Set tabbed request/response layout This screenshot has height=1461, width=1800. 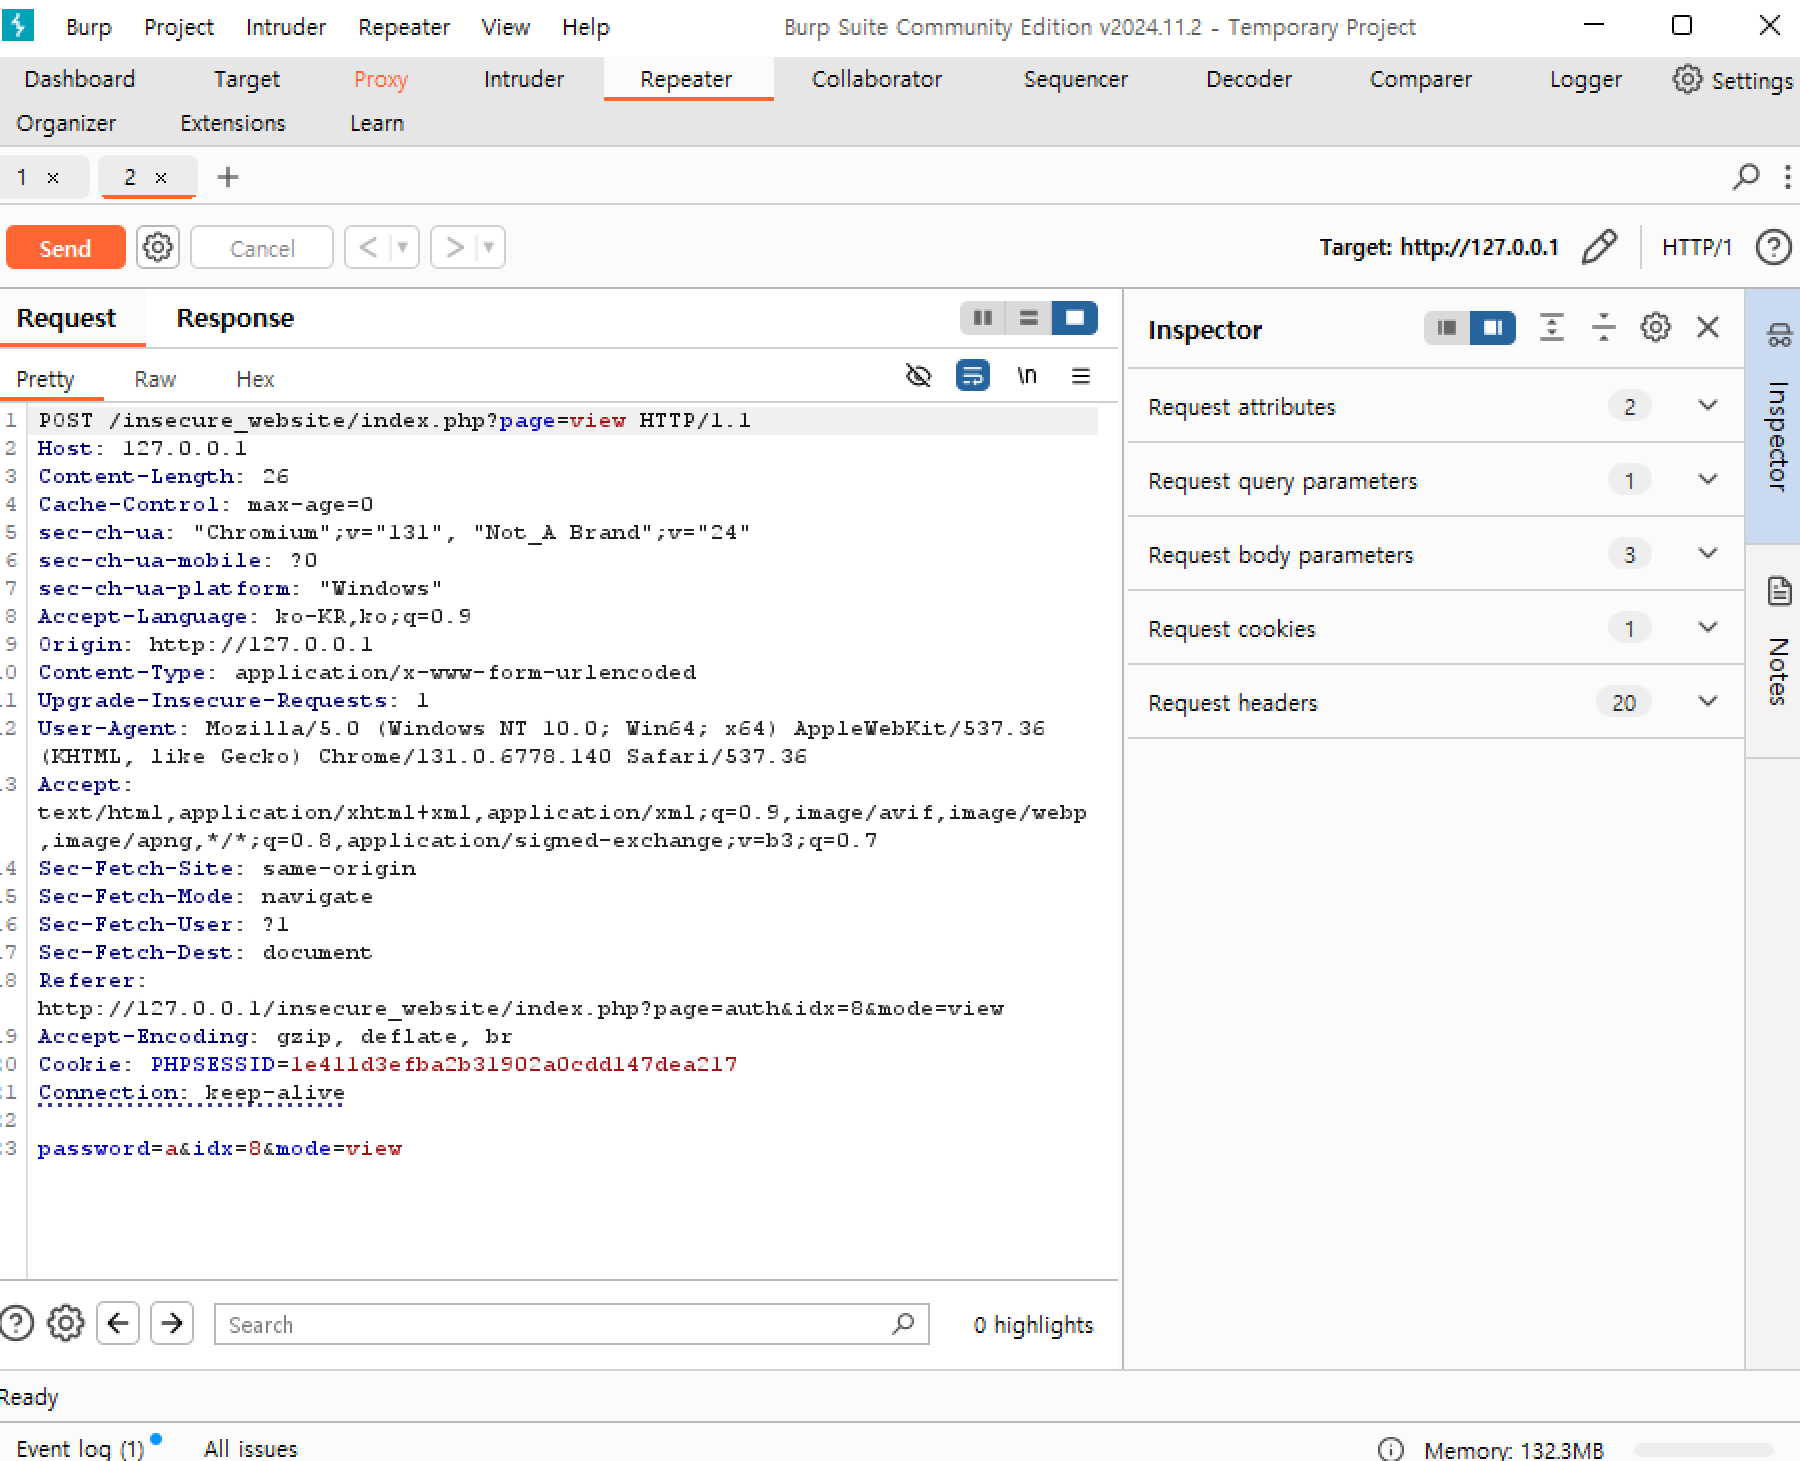1075,318
